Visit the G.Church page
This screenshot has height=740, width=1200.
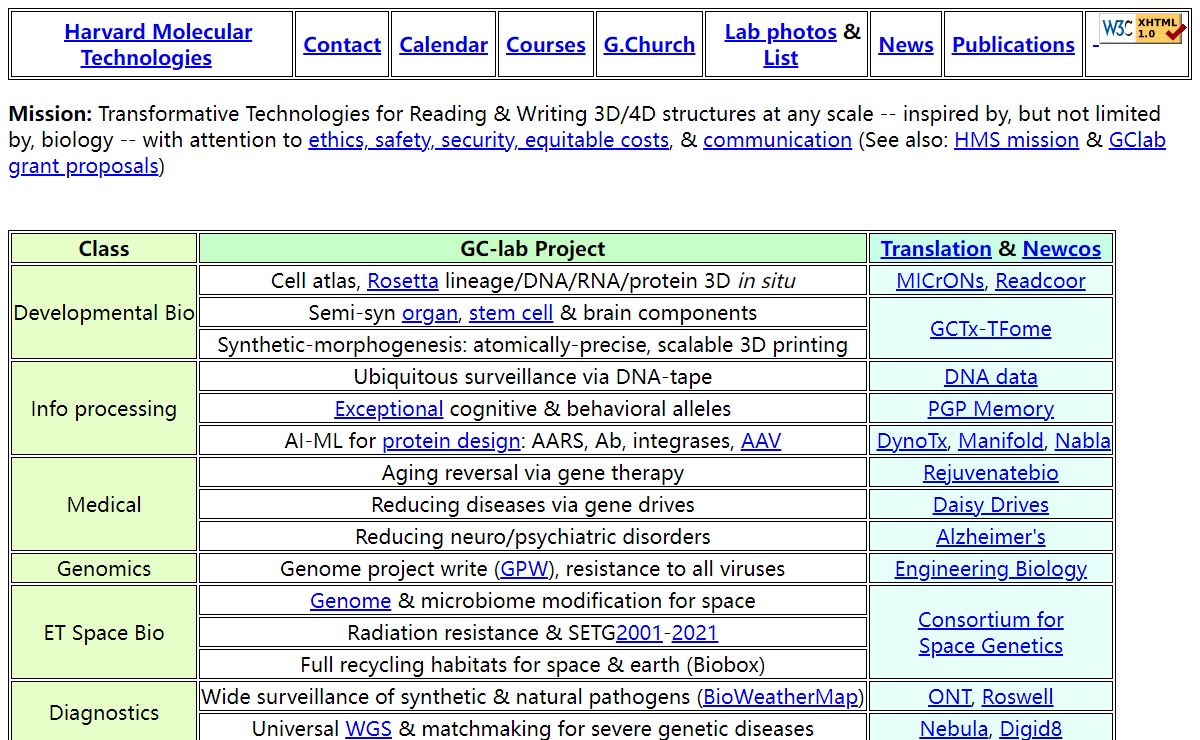coord(649,45)
